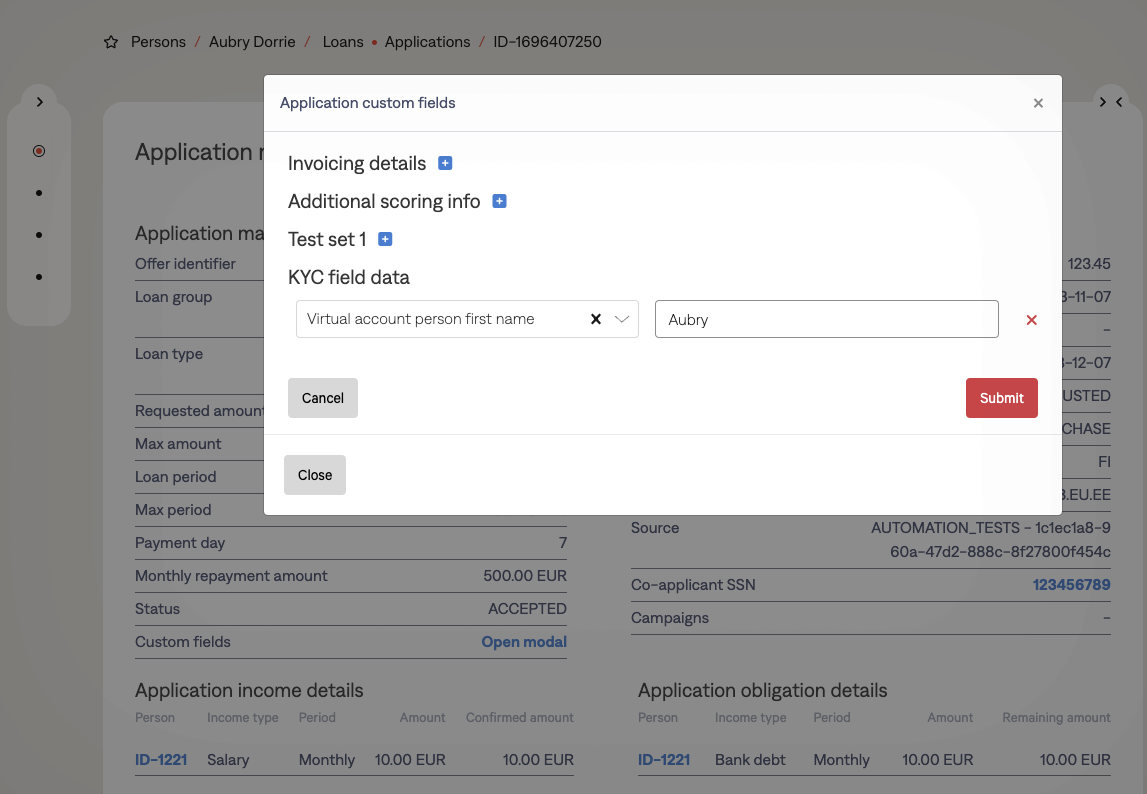The image size is (1147, 794).
Task: Add Test set 1 field with plus icon
Action: coord(385,239)
